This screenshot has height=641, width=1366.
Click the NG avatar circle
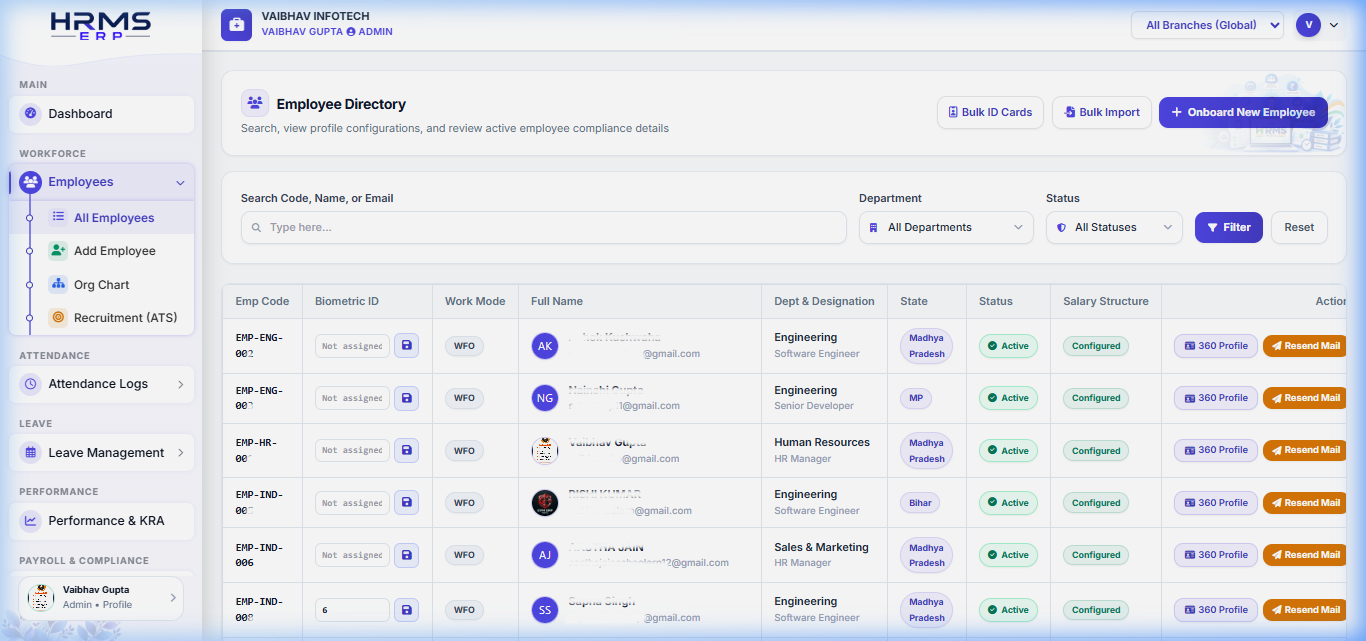pyautogui.click(x=545, y=398)
